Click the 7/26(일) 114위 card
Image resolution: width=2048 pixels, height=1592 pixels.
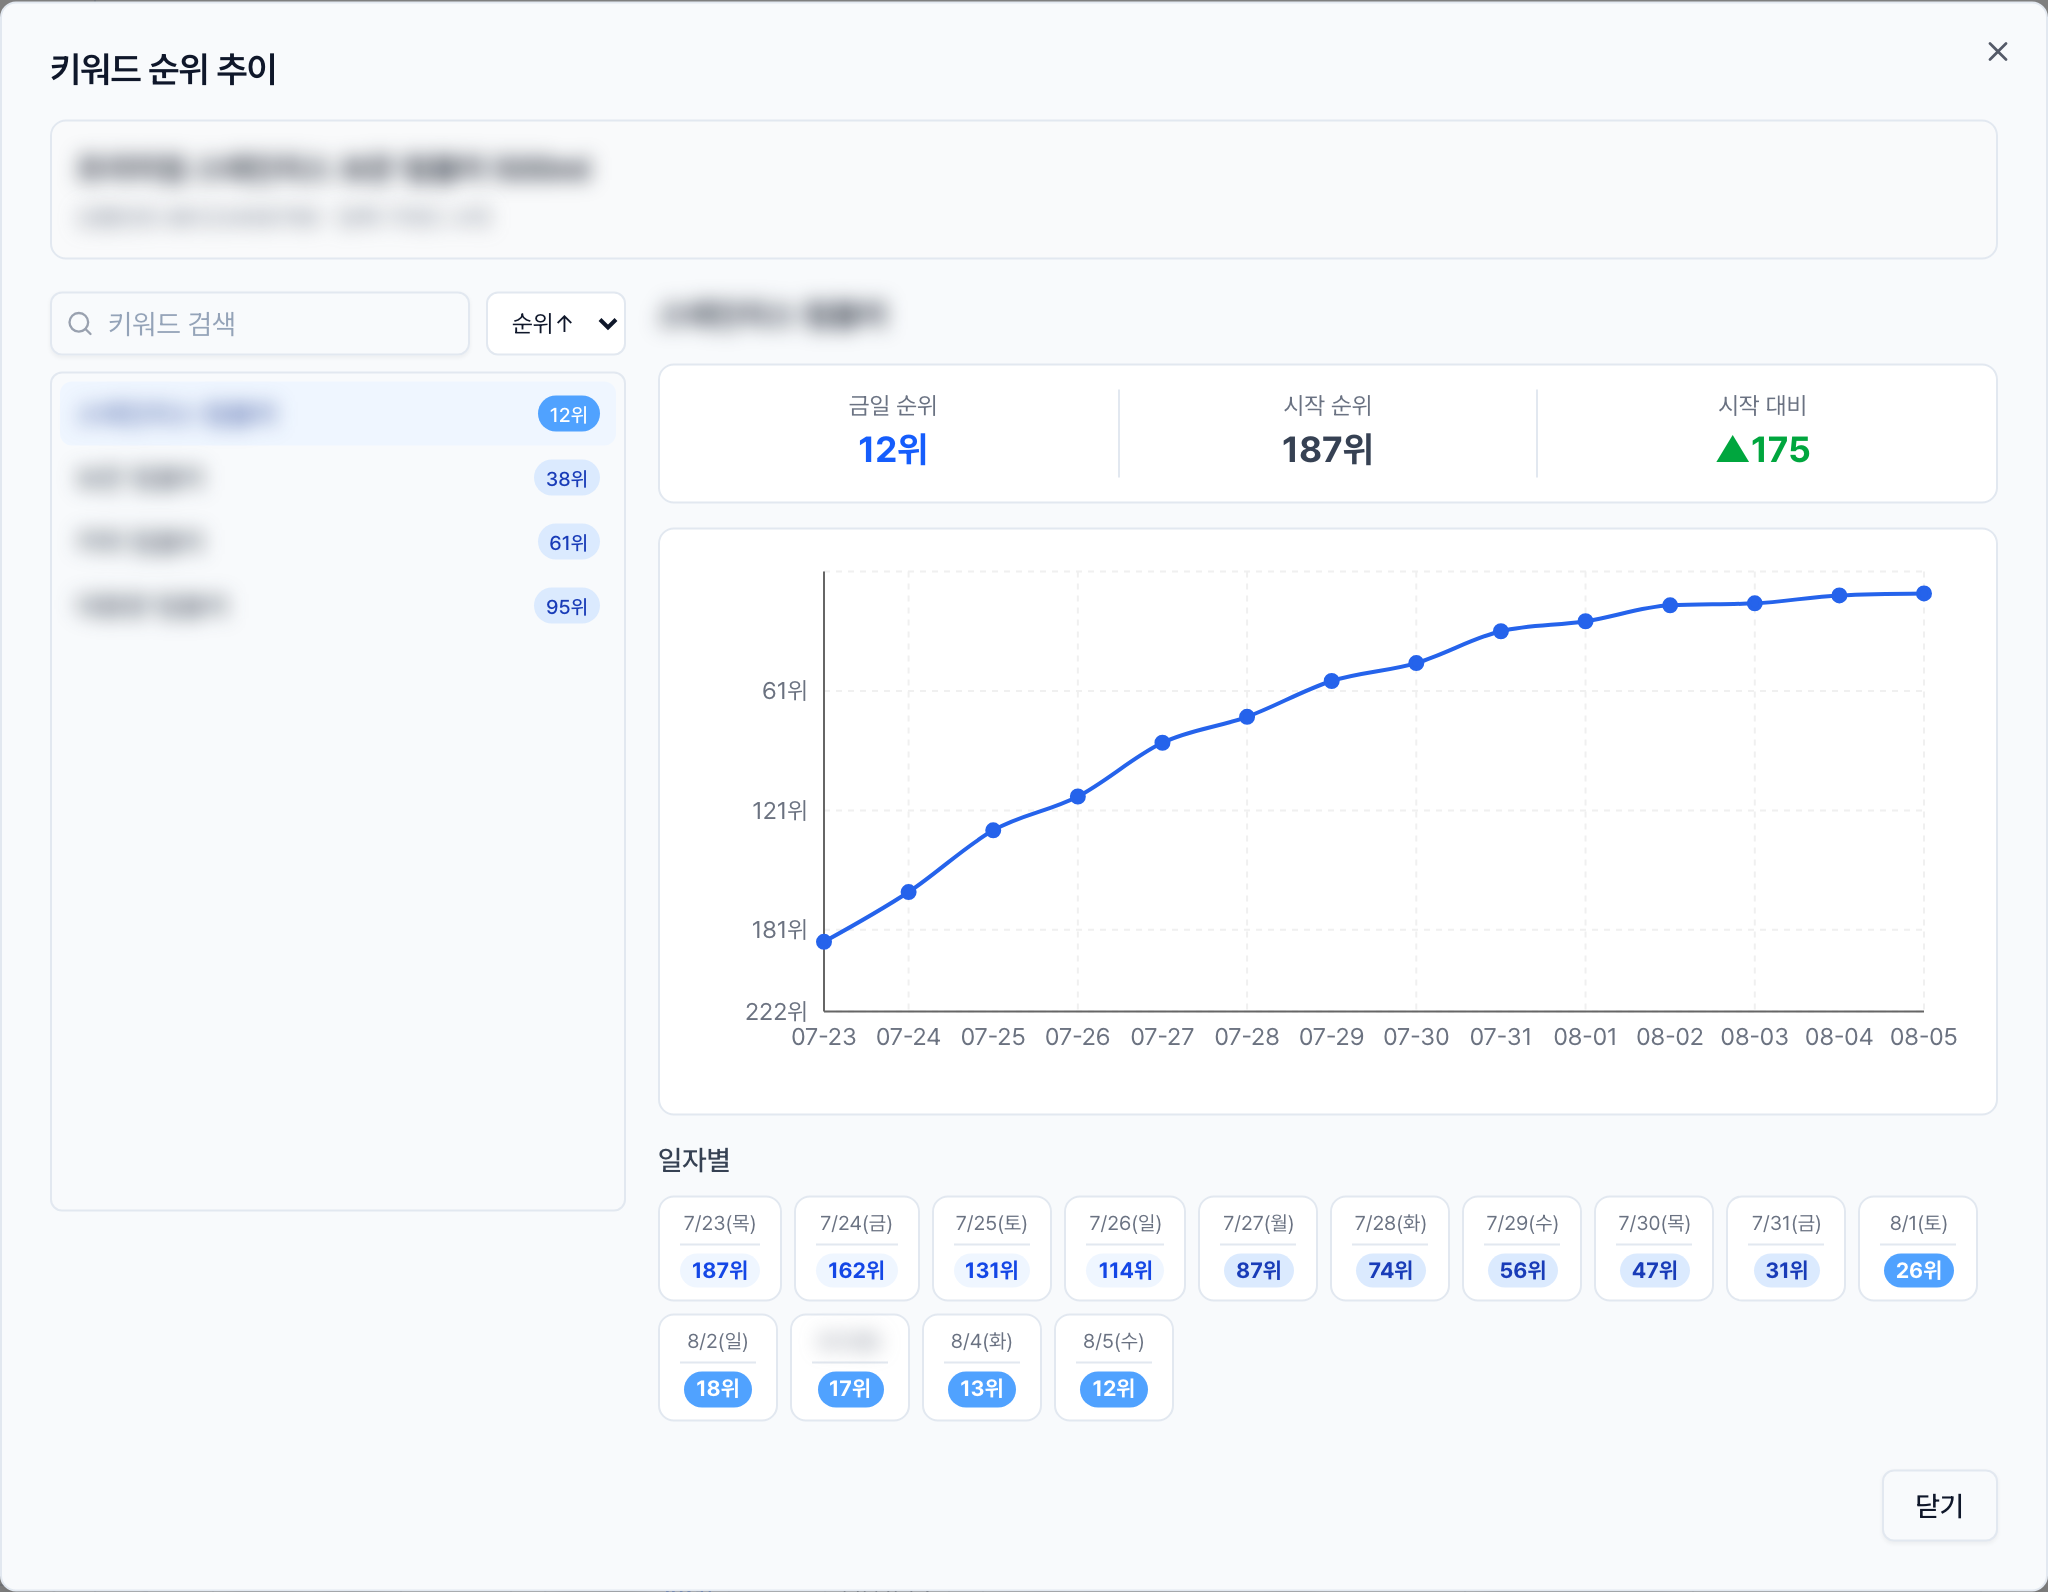[1125, 1248]
